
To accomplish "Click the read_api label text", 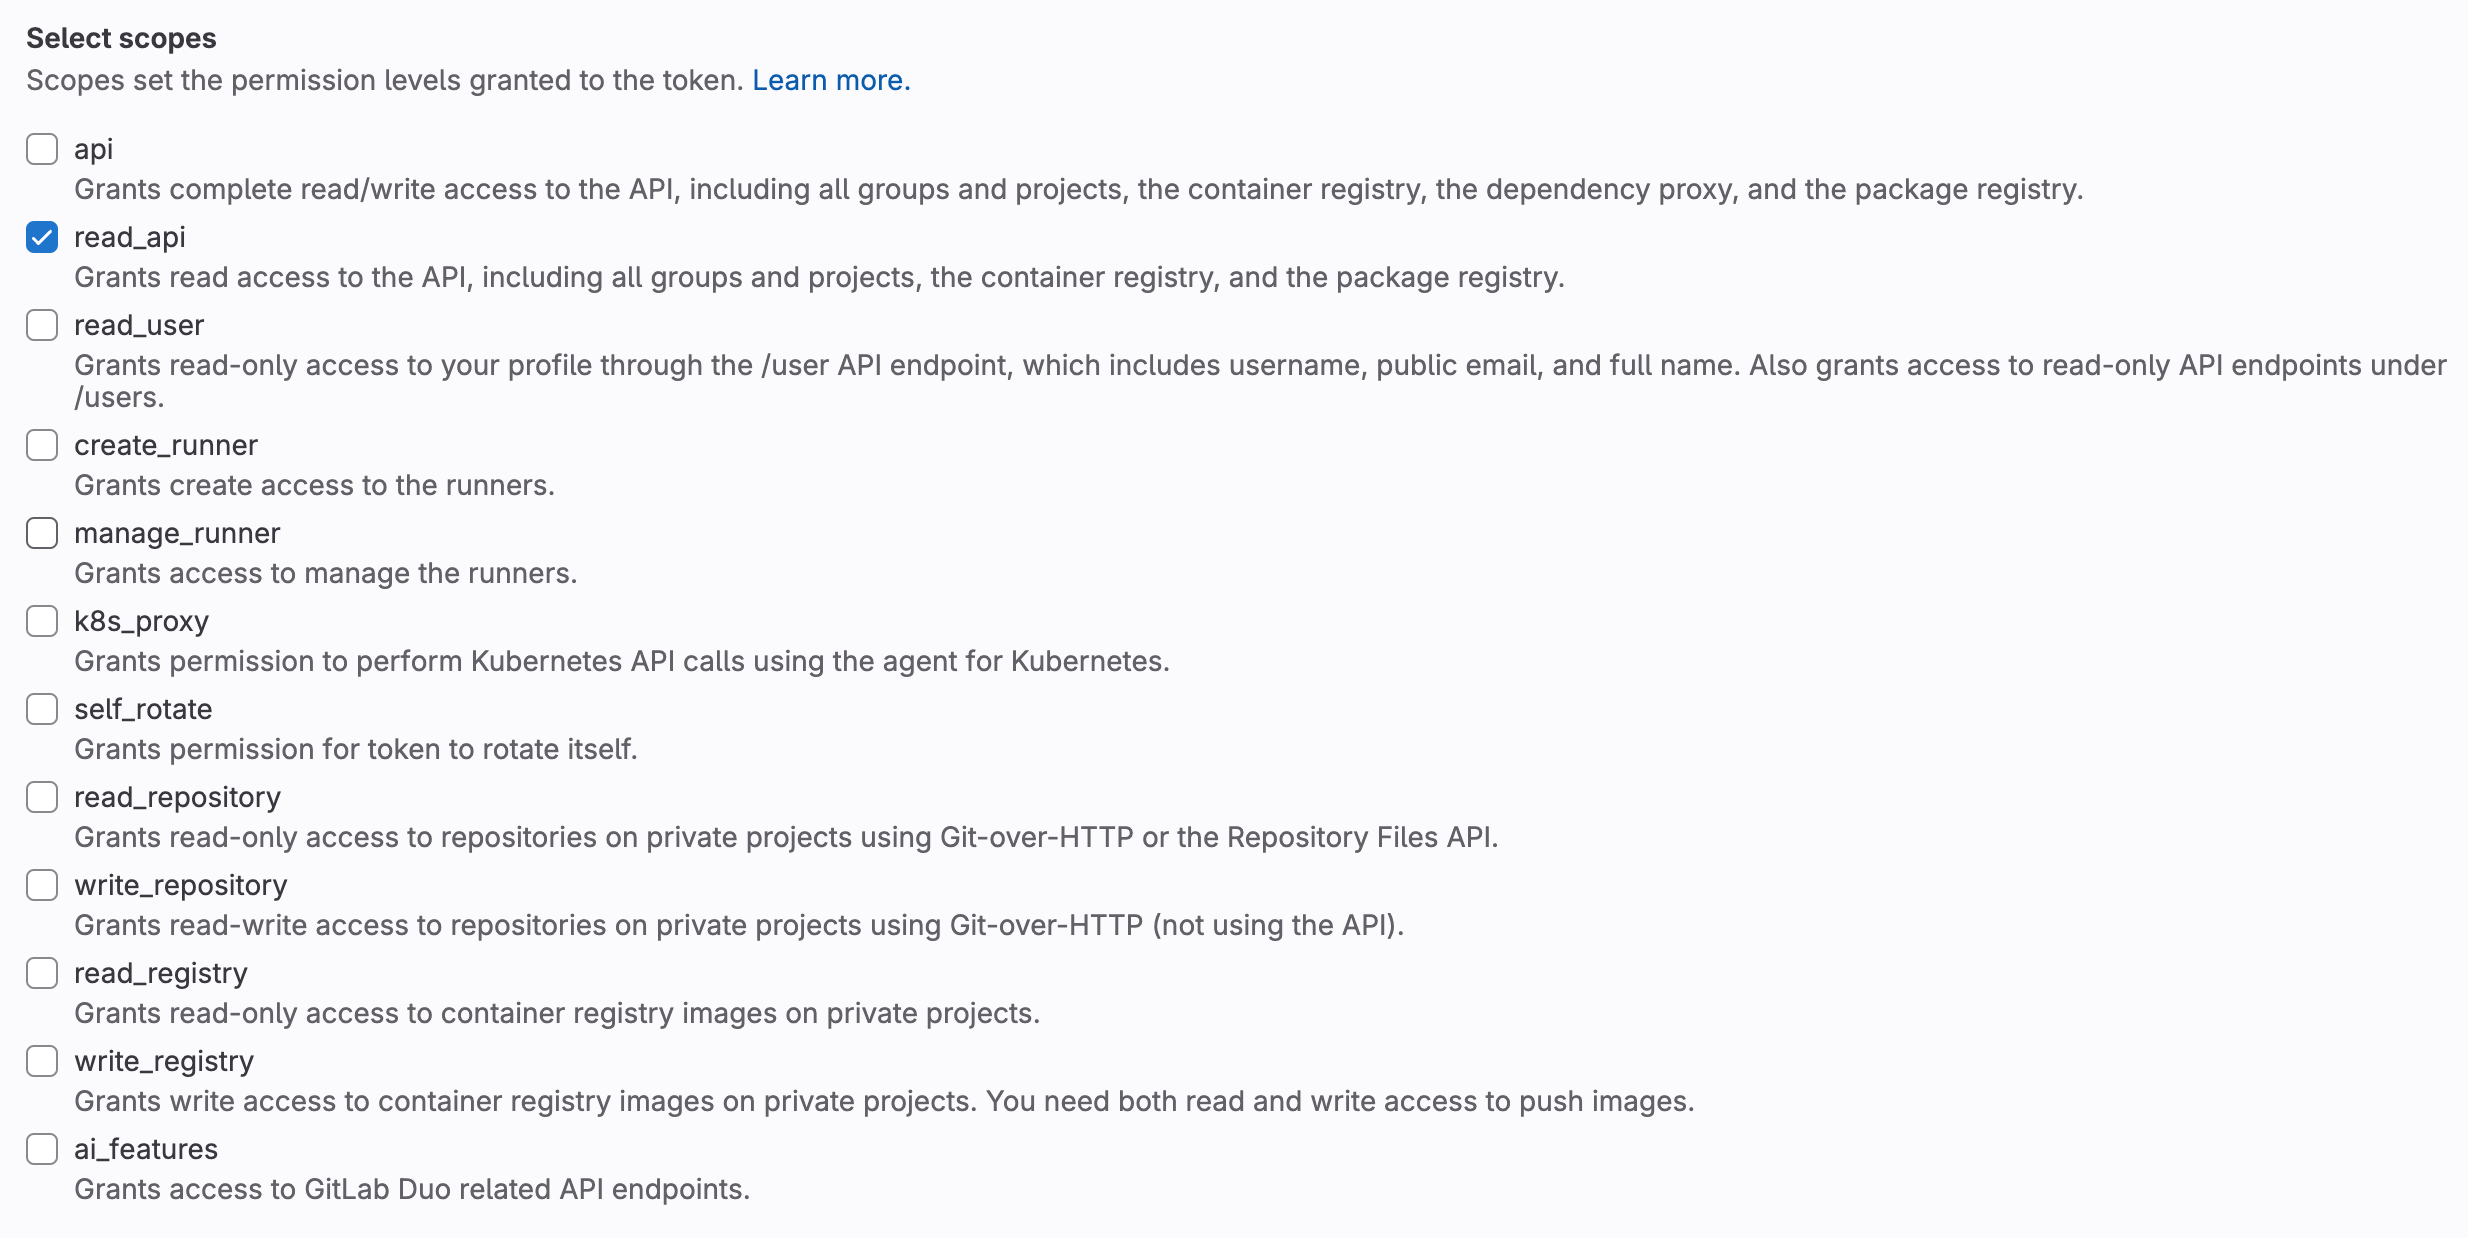I will pos(129,237).
